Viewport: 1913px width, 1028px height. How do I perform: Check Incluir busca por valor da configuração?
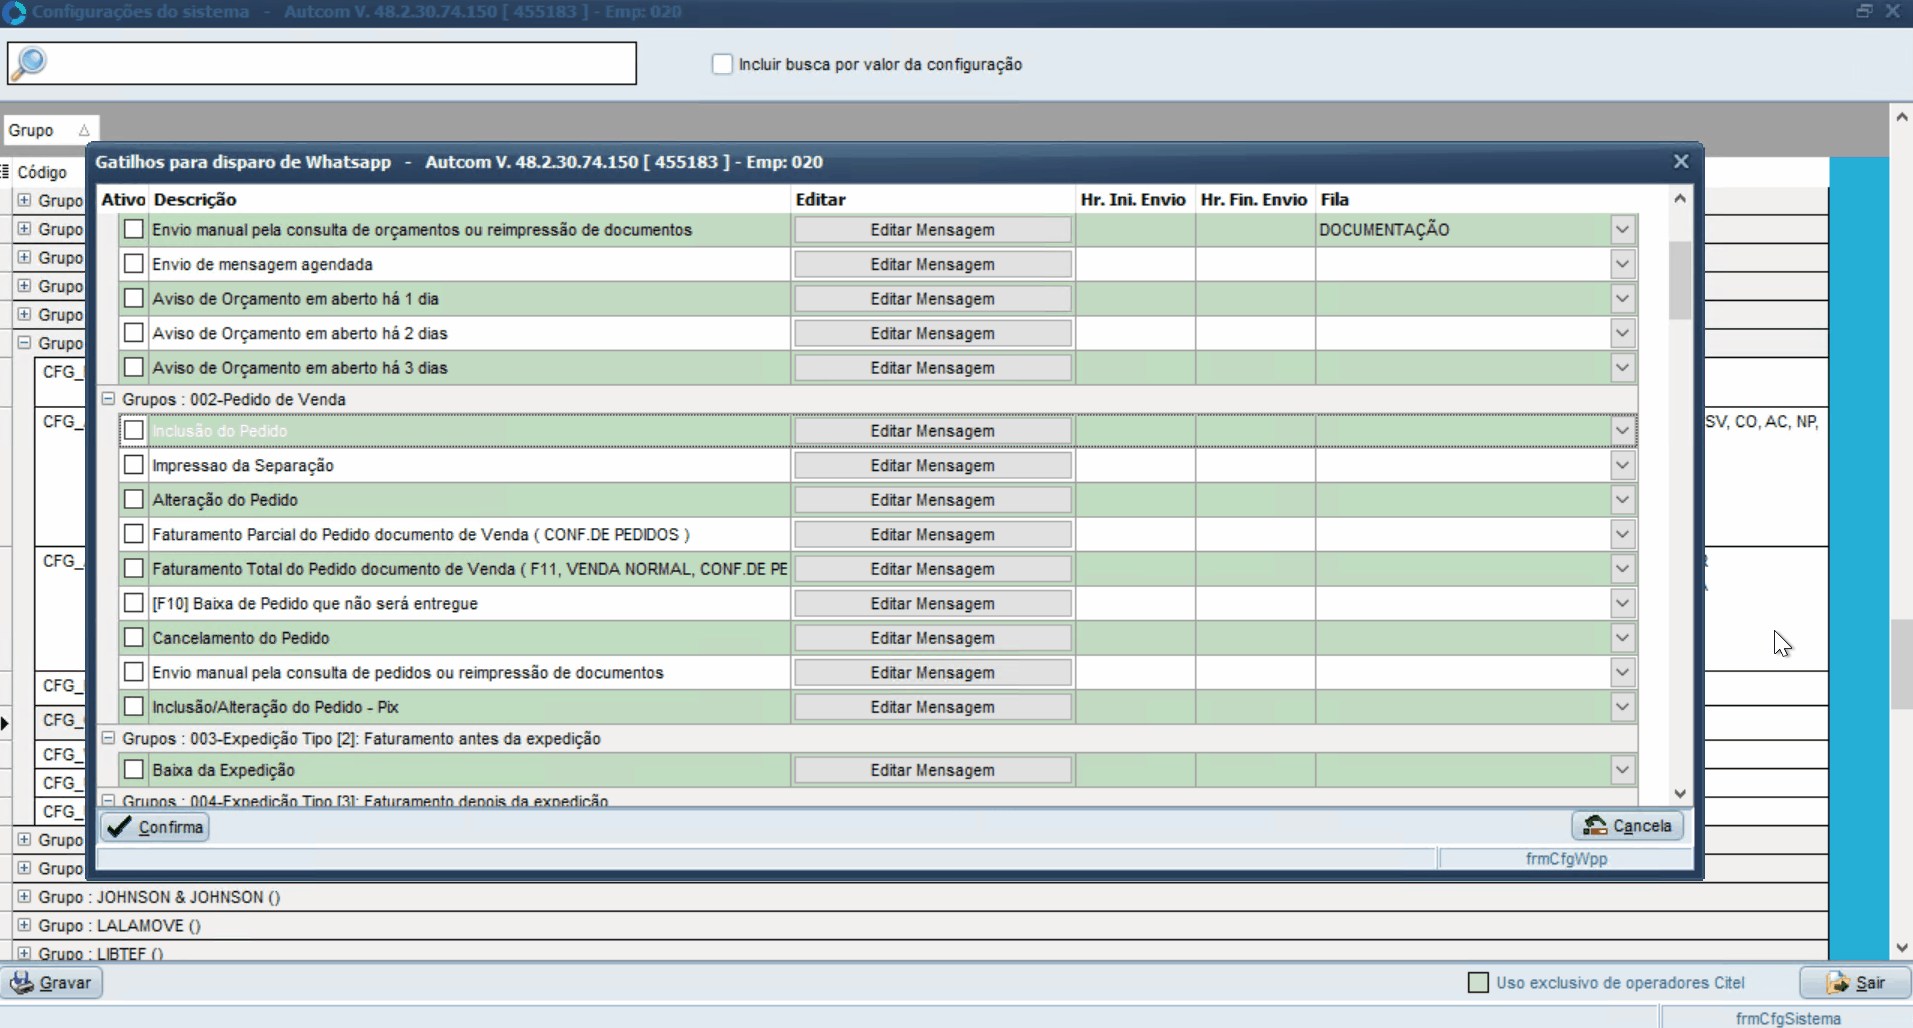pos(722,64)
